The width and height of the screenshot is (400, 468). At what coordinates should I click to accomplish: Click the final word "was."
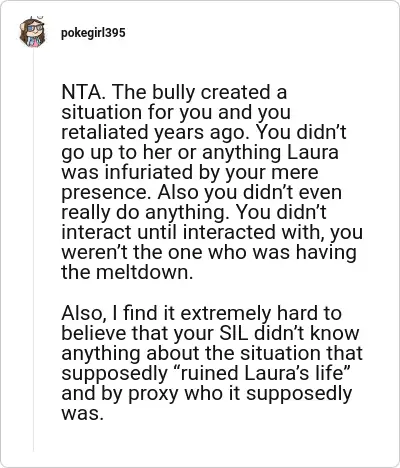[81, 414]
